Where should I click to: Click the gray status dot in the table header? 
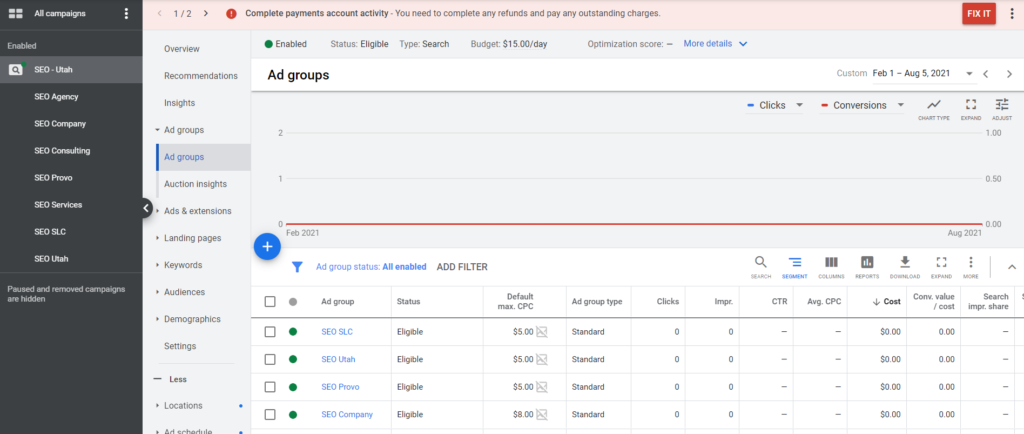point(293,302)
